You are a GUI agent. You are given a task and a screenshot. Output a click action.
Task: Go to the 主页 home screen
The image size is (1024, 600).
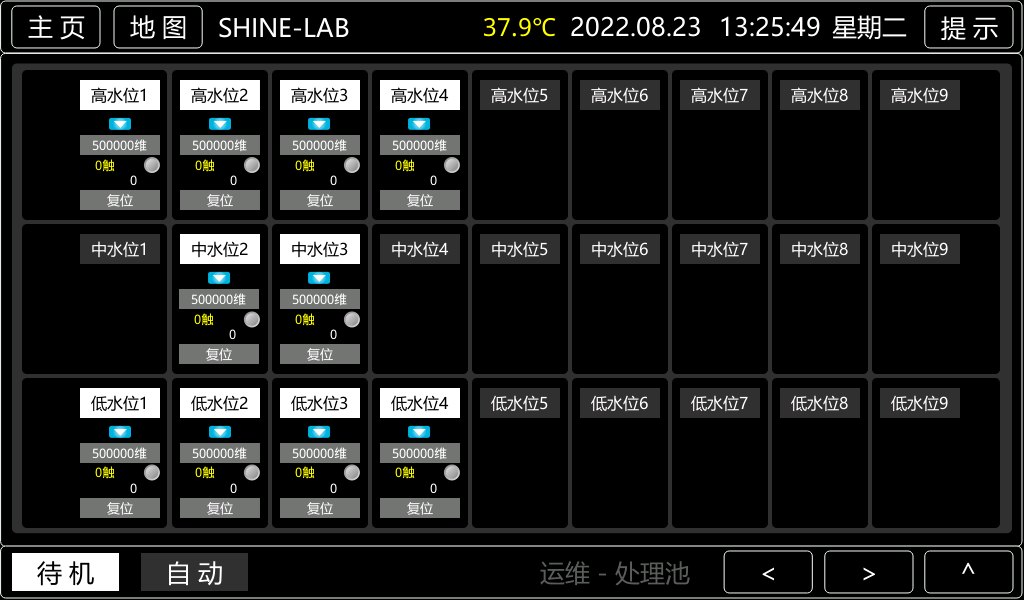[56, 27]
